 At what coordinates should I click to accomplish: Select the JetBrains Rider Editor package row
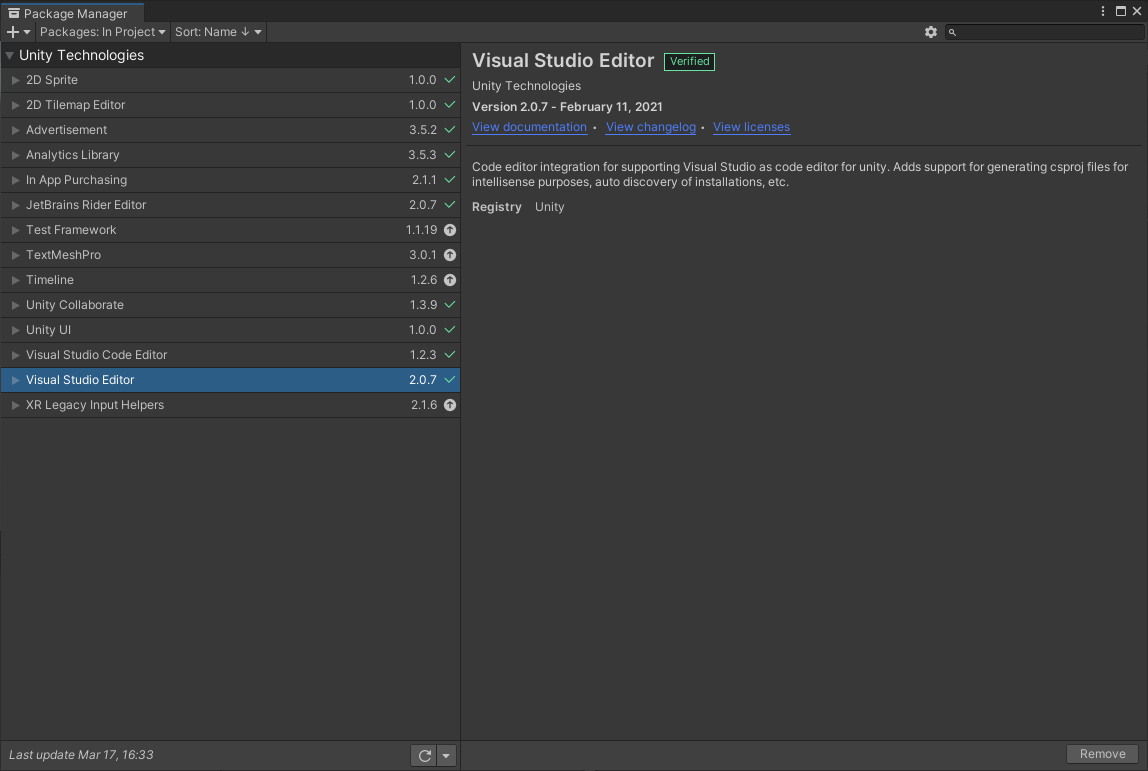[x=230, y=205]
